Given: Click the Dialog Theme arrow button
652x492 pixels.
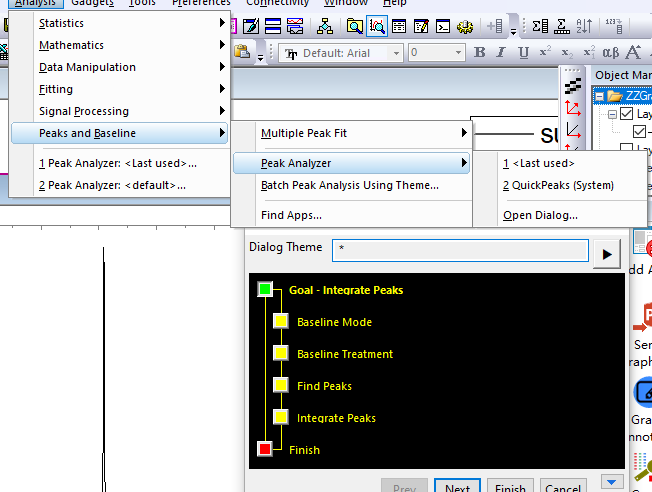Looking at the screenshot, I should 606,254.
